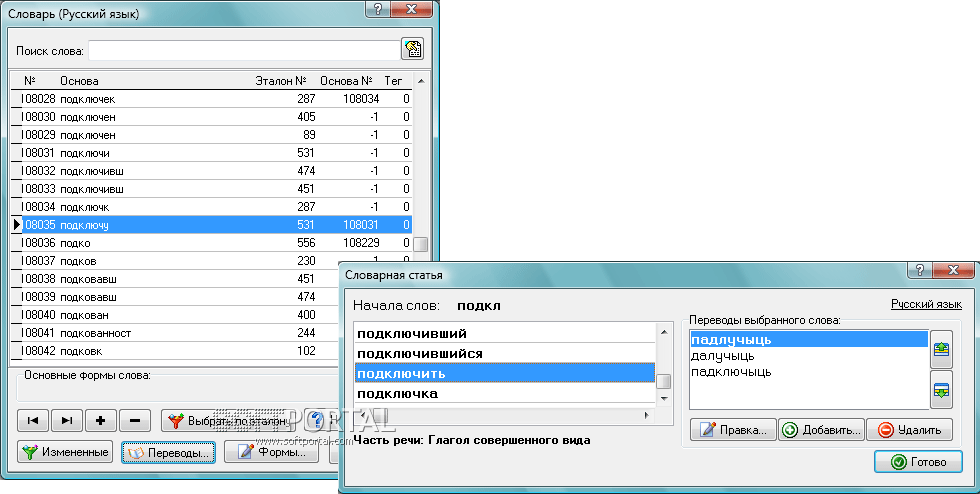Click the search icon next to Поиск слова
This screenshot has width=980, height=494.
[x=412, y=49]
